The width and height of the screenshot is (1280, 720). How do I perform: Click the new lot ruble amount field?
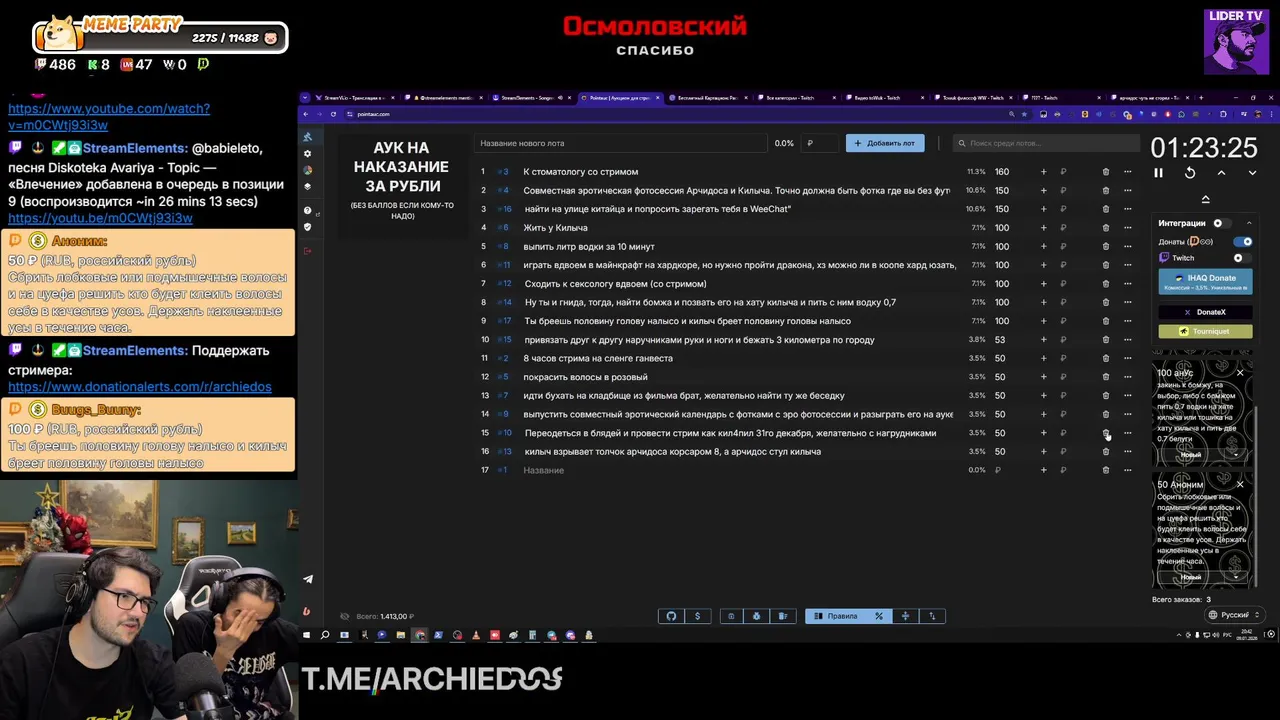[x=820, y=143]
